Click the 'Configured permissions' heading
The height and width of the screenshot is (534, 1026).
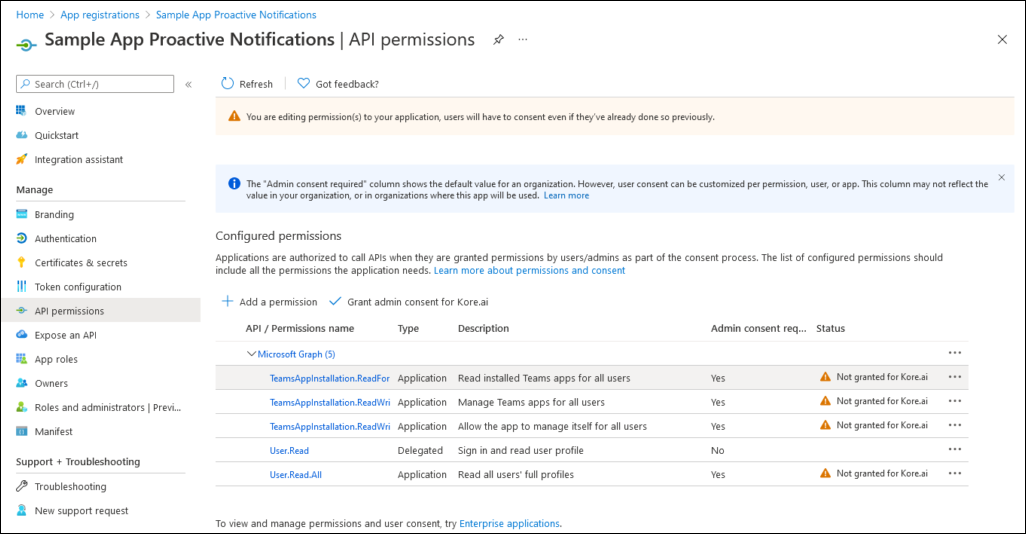[x=278, y=236]
